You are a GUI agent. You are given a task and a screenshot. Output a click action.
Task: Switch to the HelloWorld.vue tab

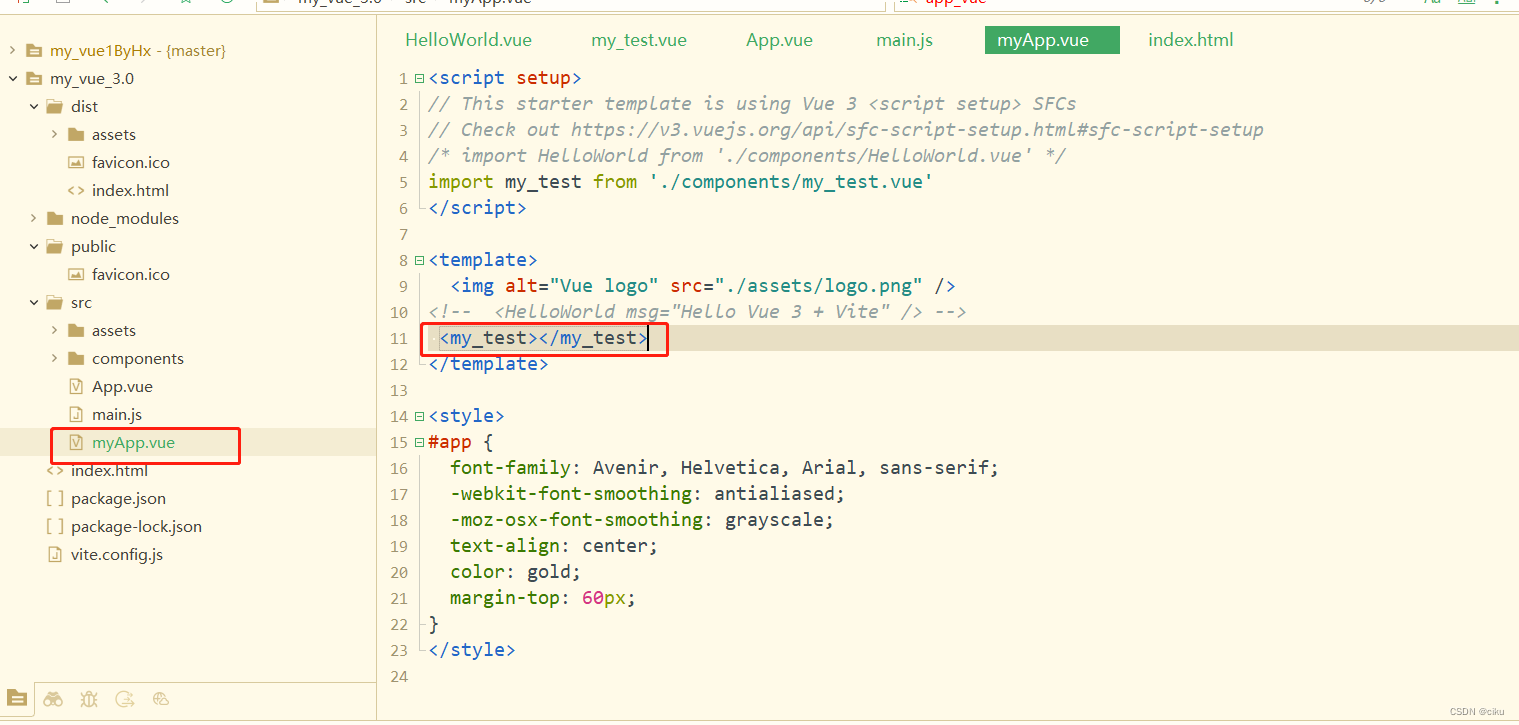click(468, 40)
